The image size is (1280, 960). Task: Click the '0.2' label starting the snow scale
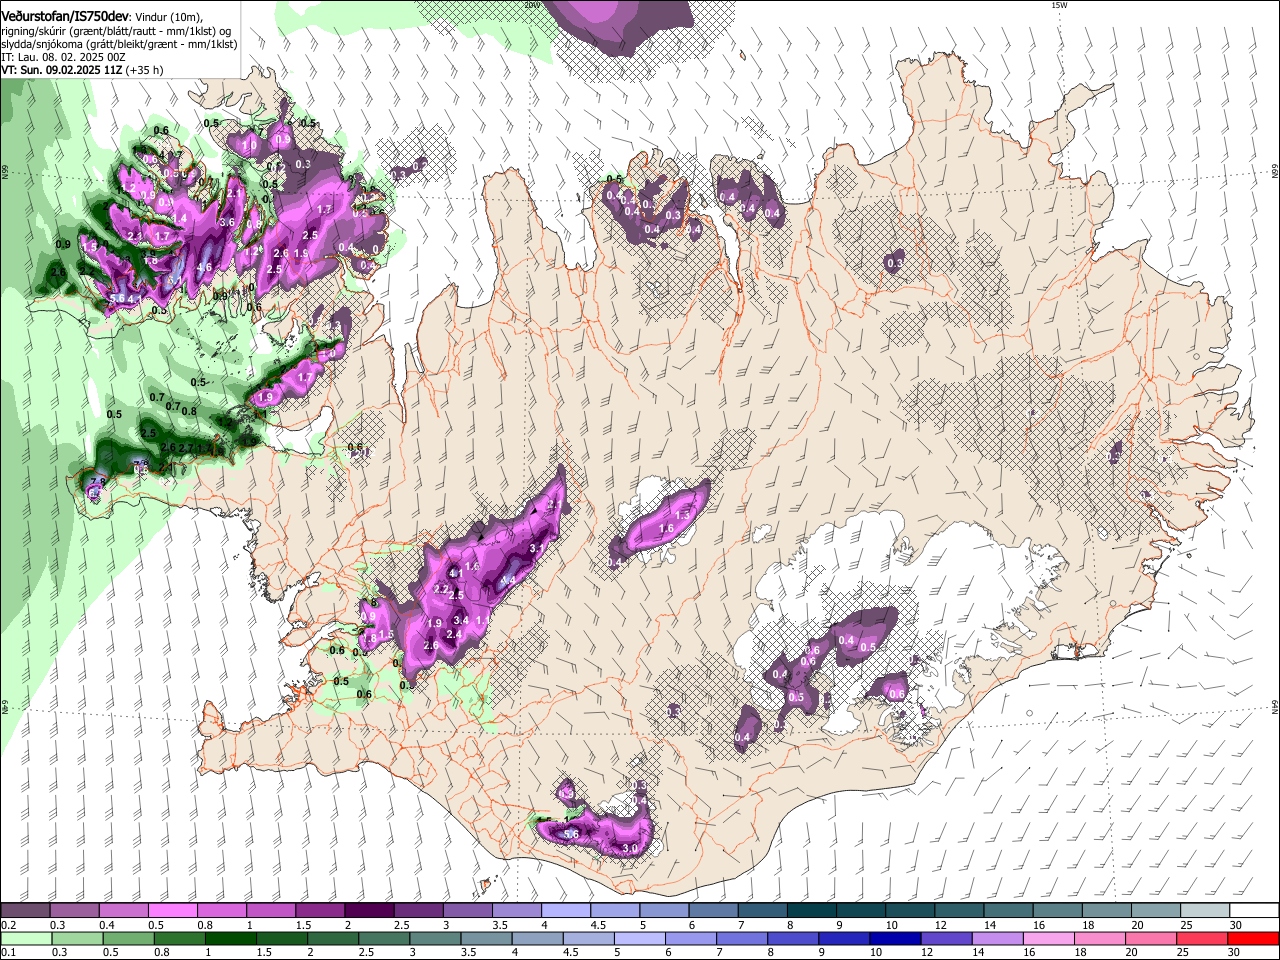click(8, 925)
